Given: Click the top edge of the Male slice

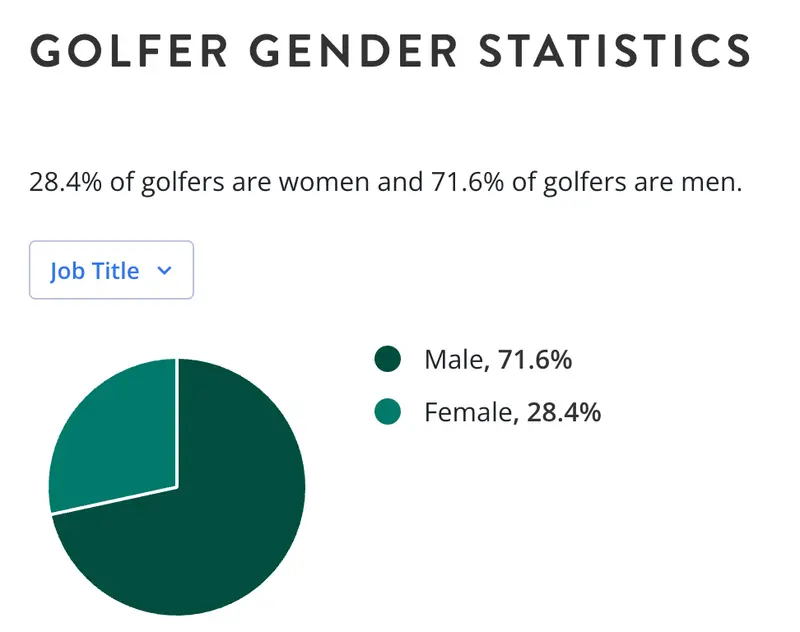Looking at the screenshot, I should [x=185, y=365].
